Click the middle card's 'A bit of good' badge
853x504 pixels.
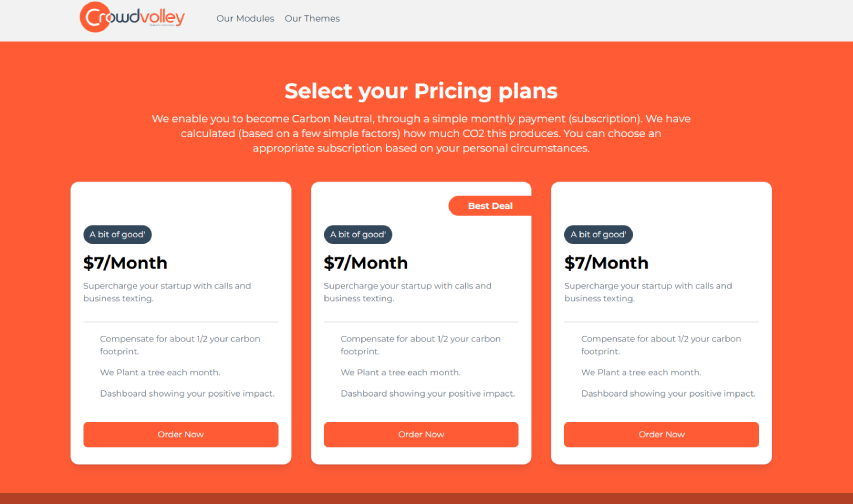(358, 235)
